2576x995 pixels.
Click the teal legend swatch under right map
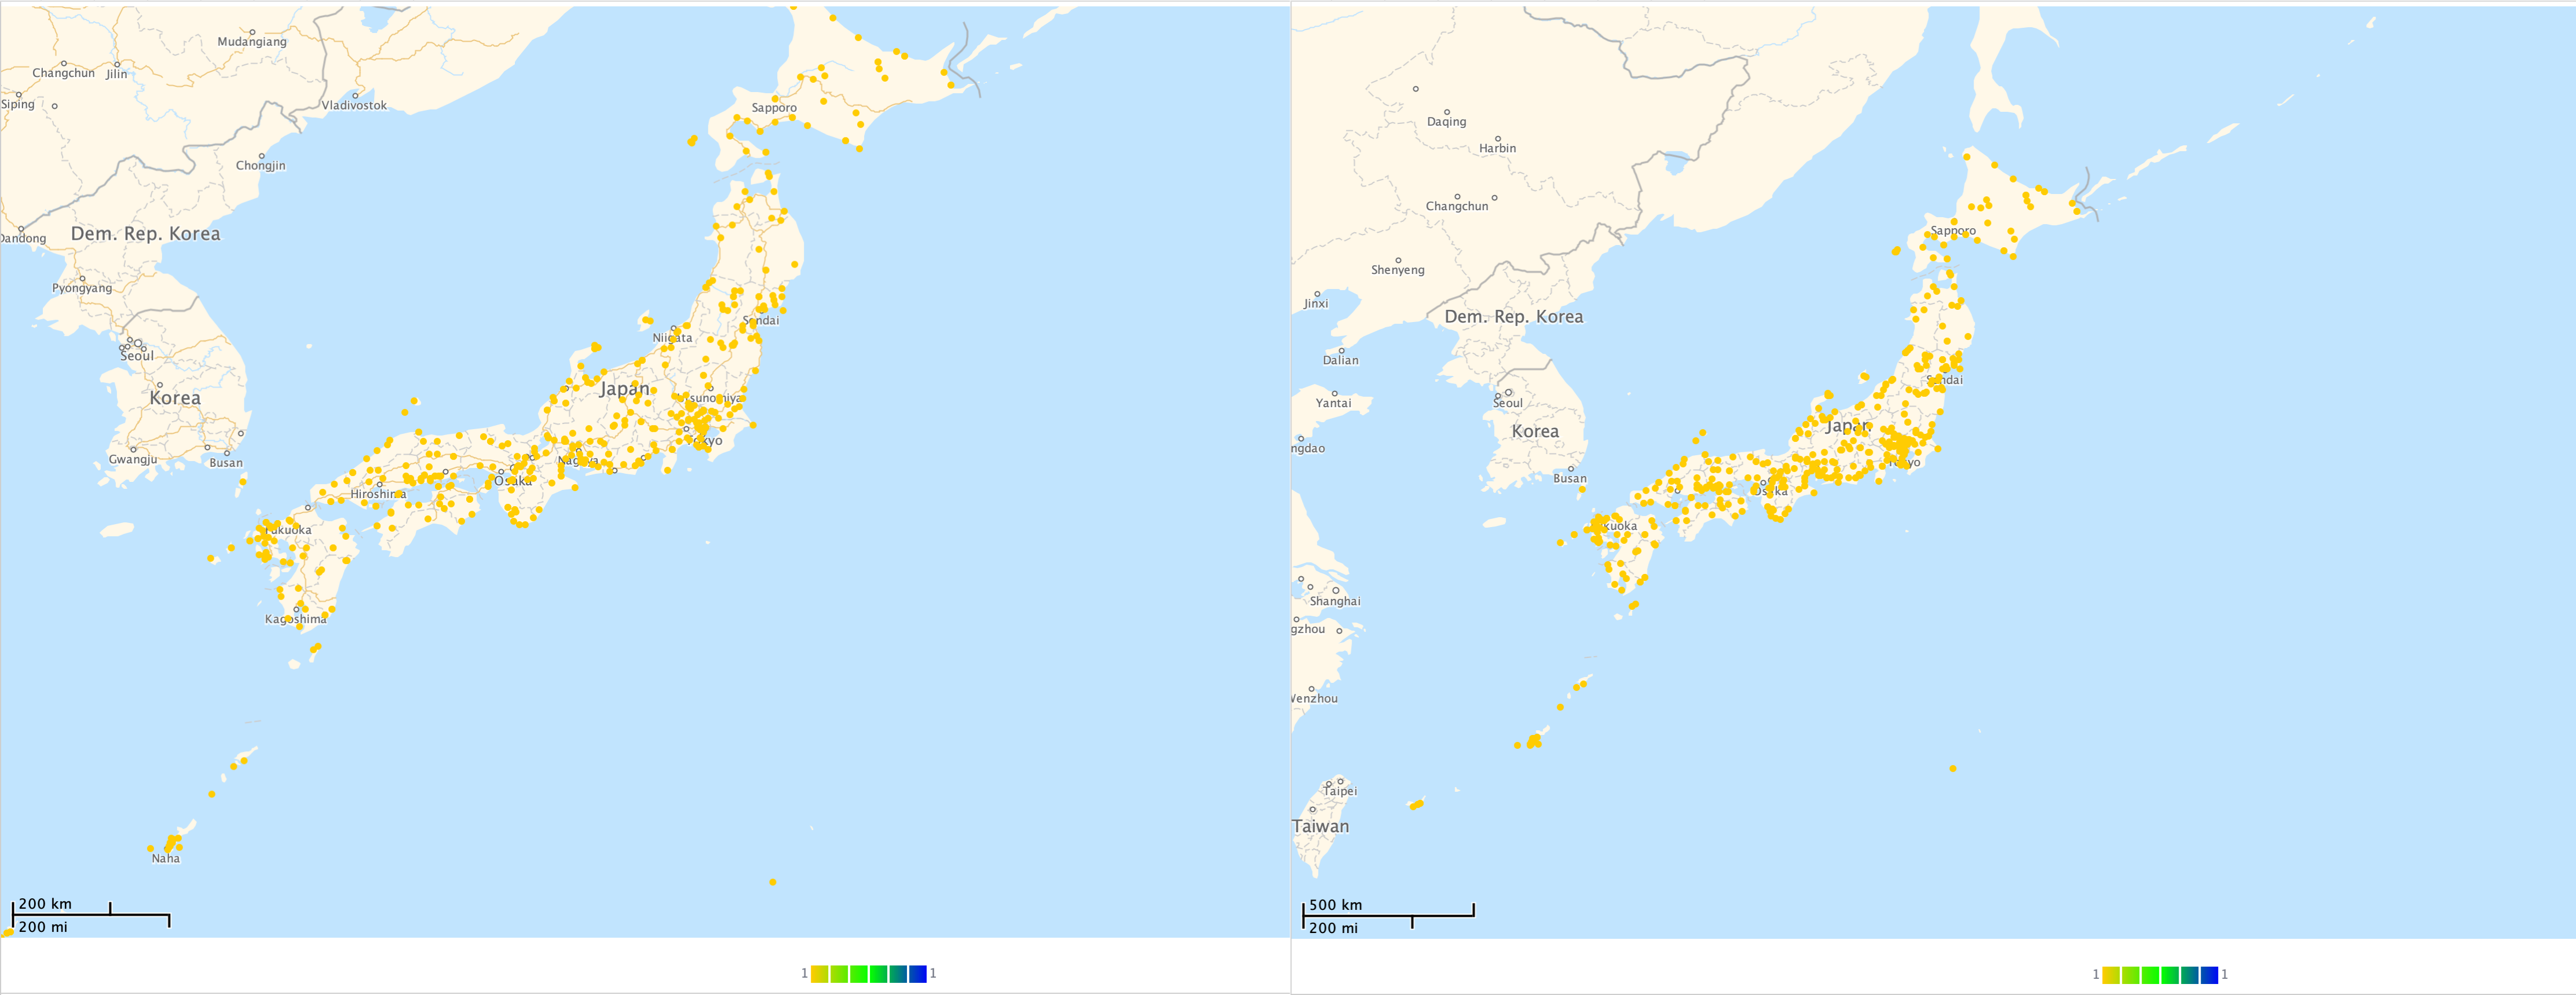tap(2190, 975)
